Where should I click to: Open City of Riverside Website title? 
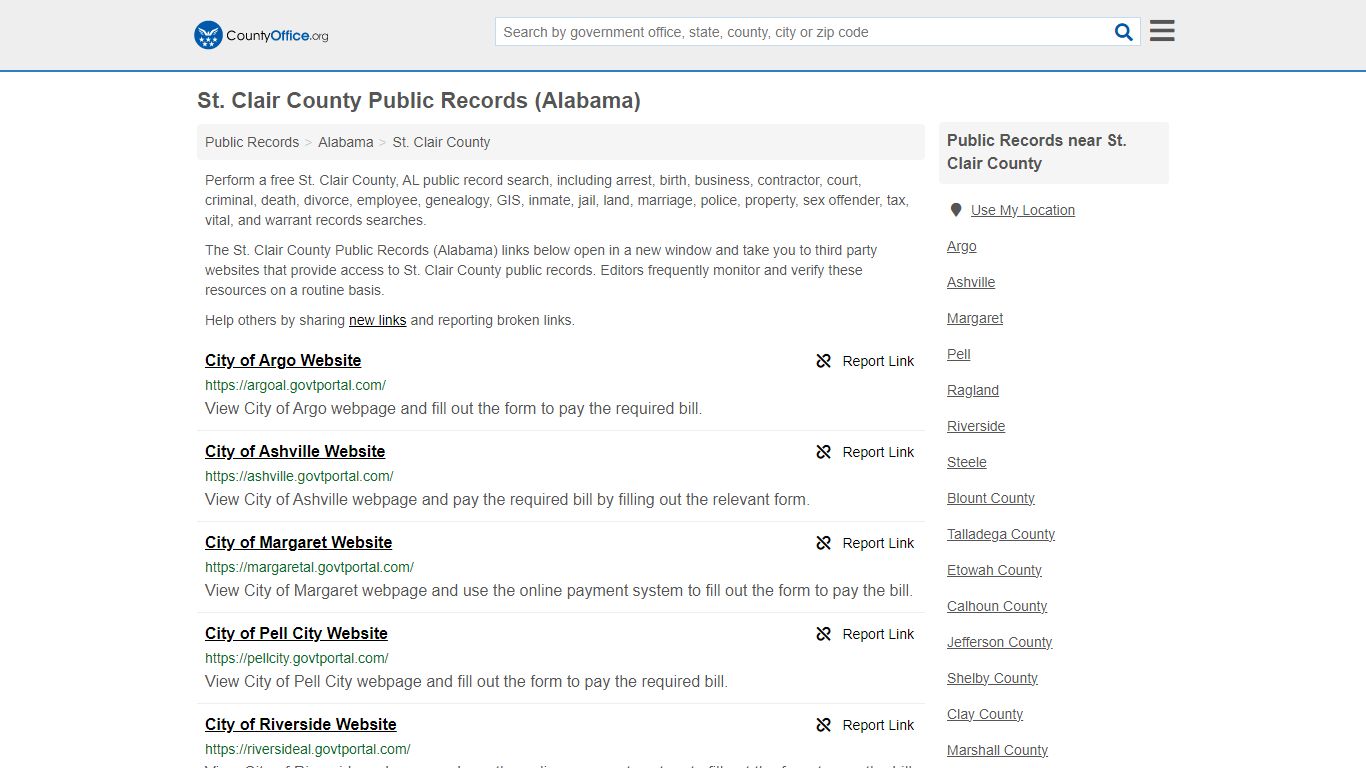click(301, 724)
